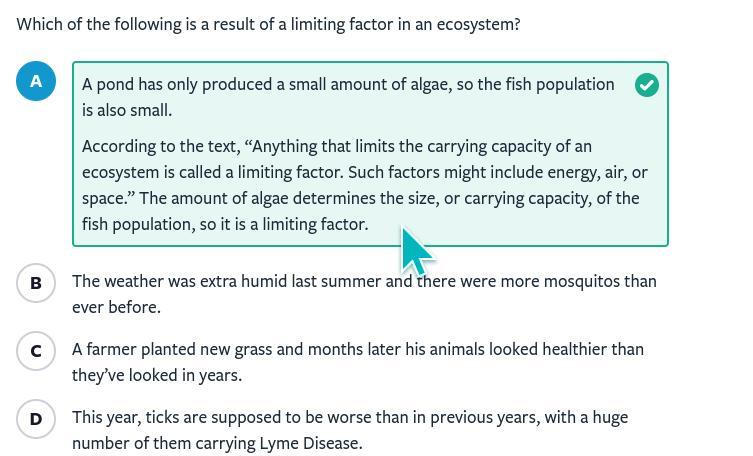Click the explanation starting "According to the text"
The width and height of the screenshot is (753, 456).
coord(364,185)
